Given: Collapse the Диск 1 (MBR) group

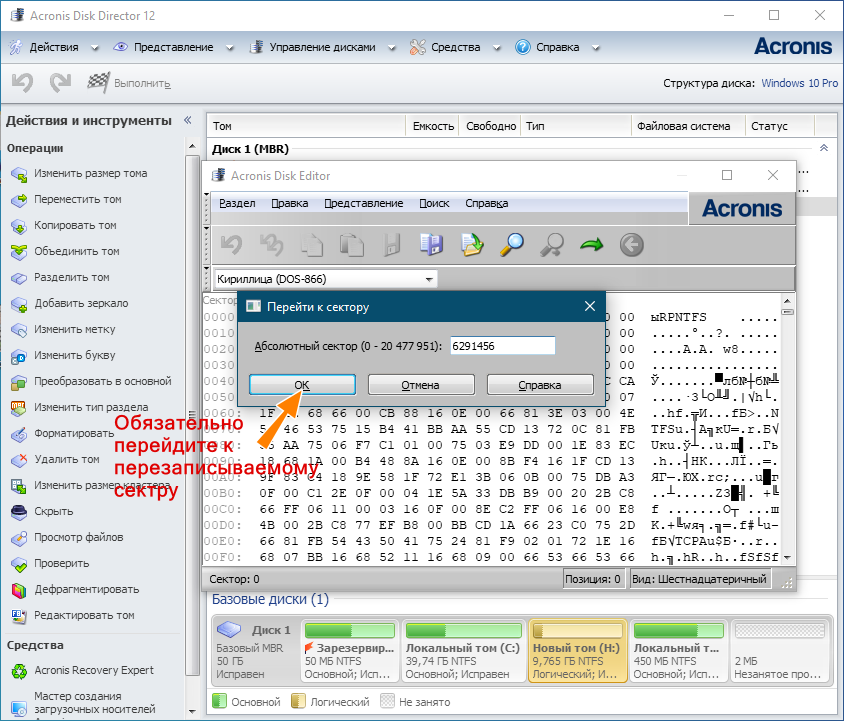Looking at the screenshot, I should pyautogui.click(x=823, y=148).
